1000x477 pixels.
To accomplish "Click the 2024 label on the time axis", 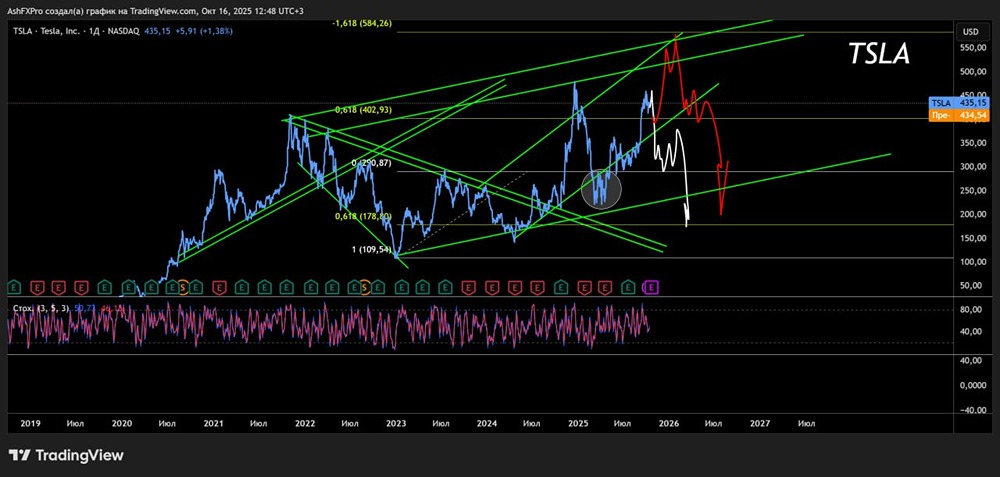I will (x=487, y=423).
